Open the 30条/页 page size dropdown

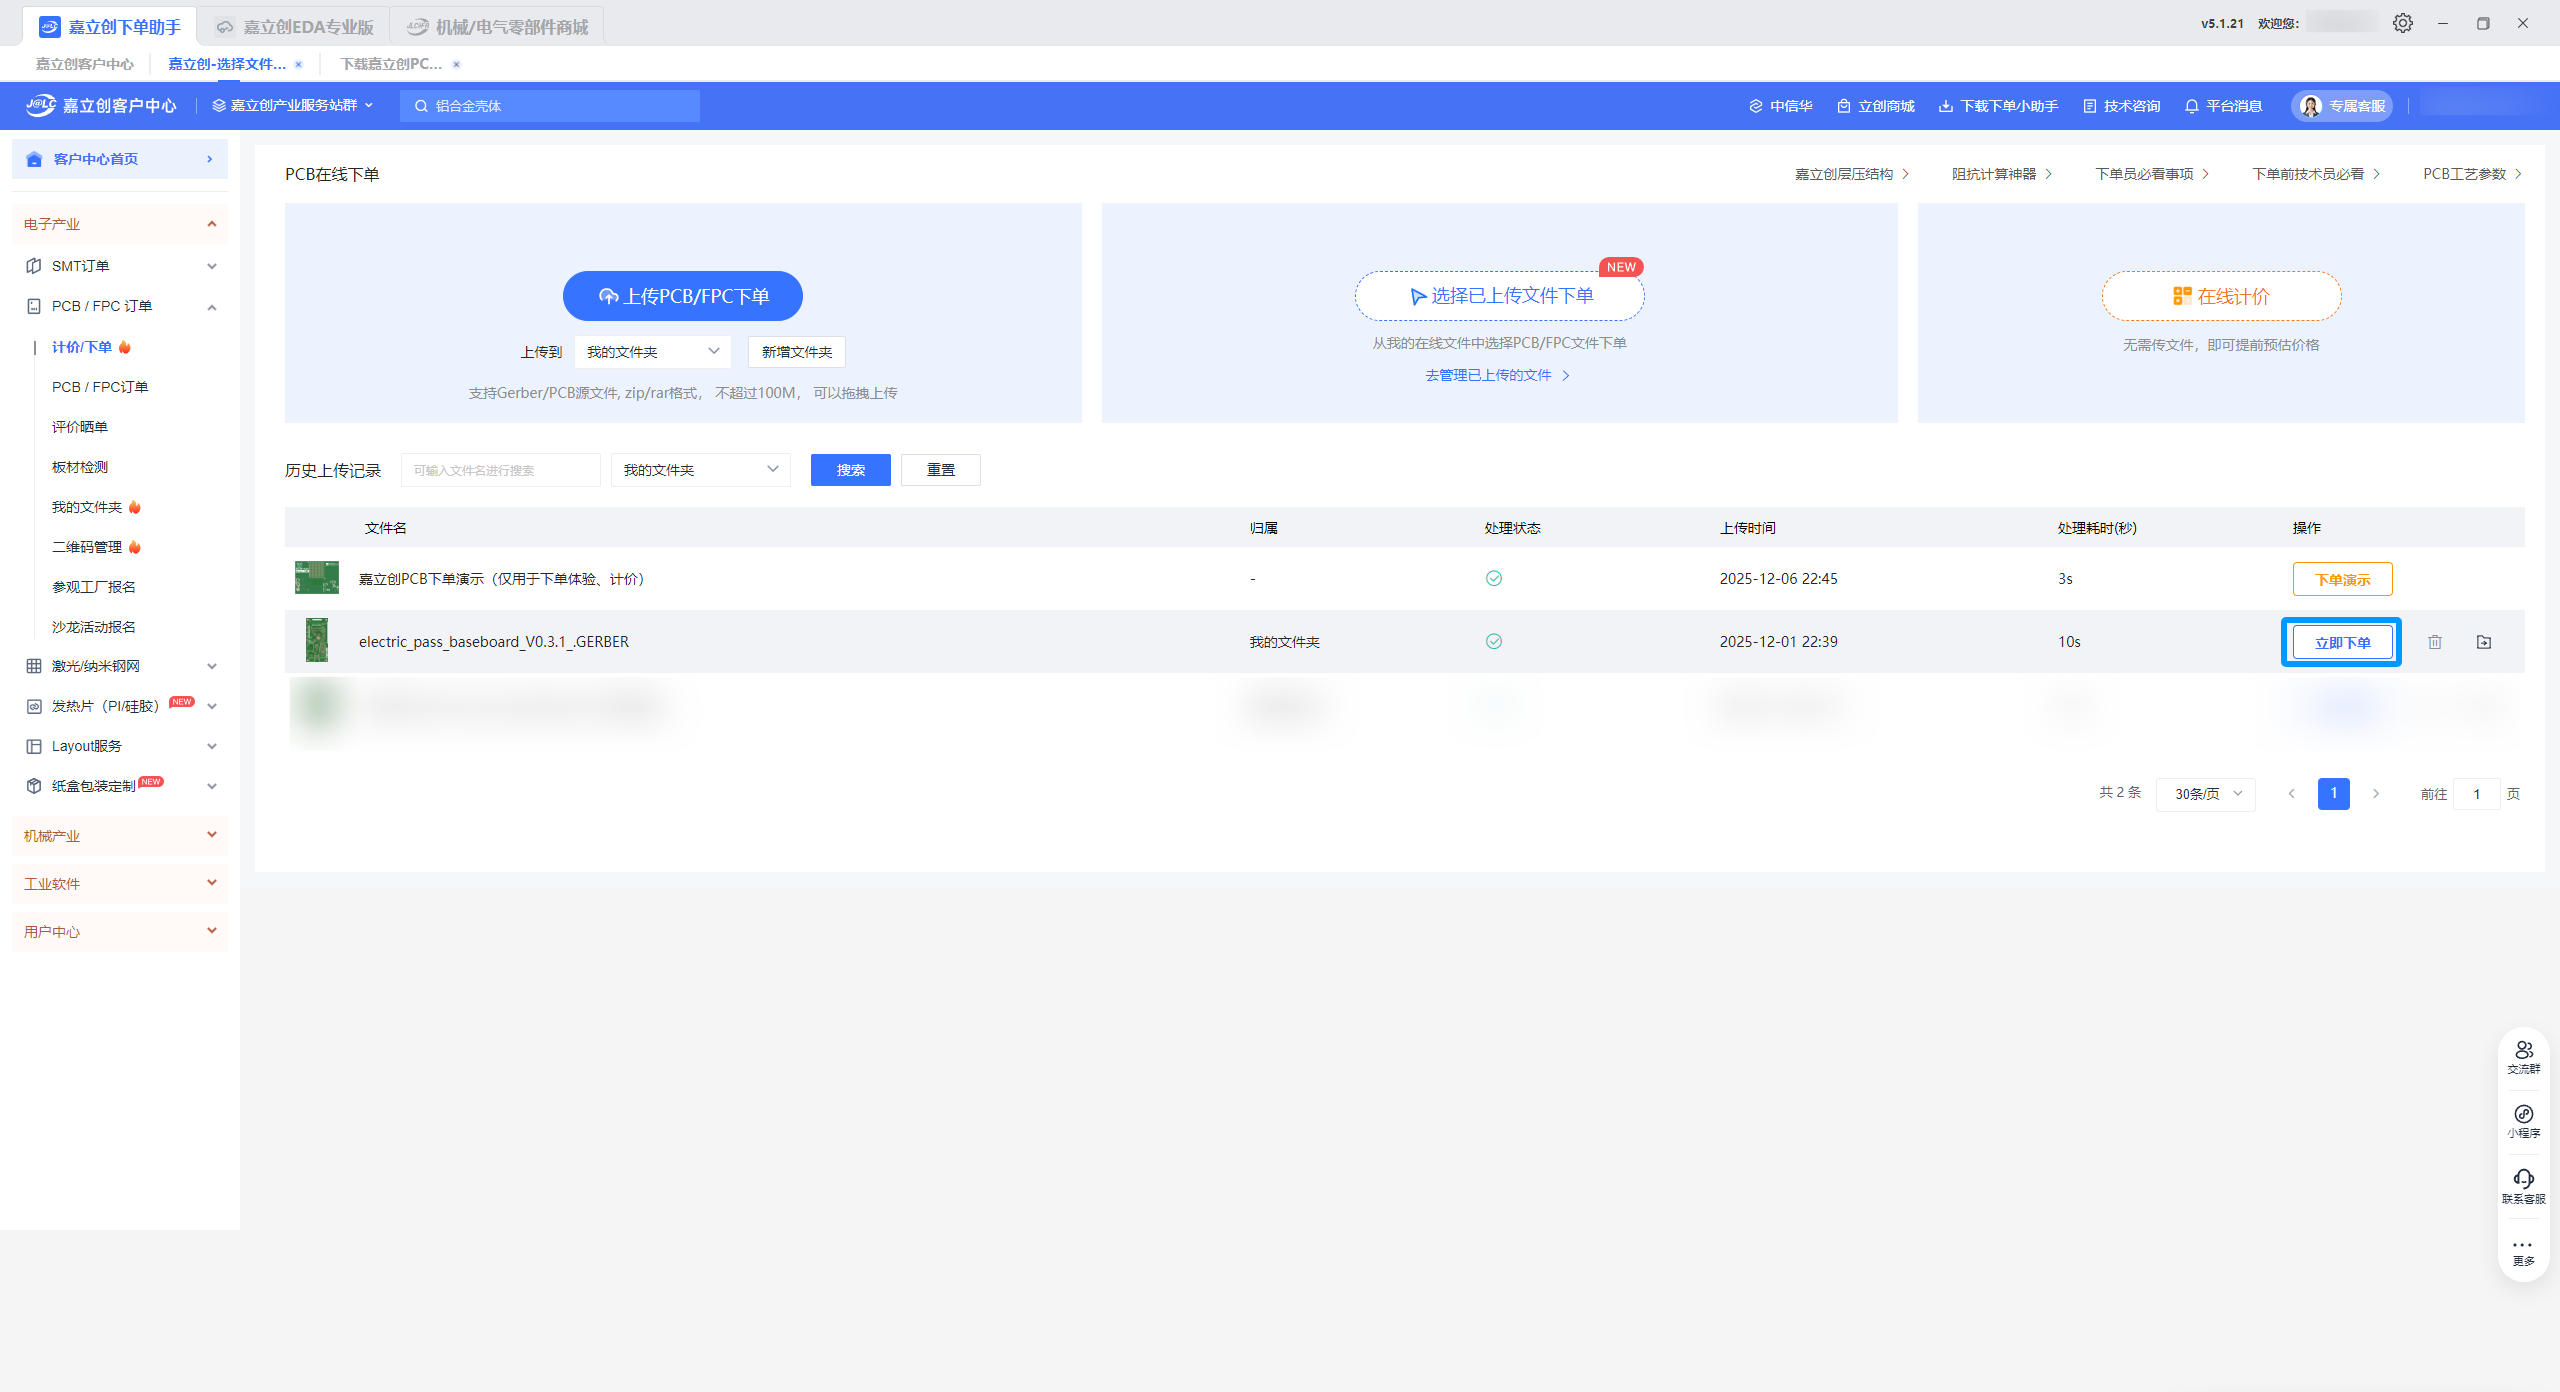coord(2206,794)
